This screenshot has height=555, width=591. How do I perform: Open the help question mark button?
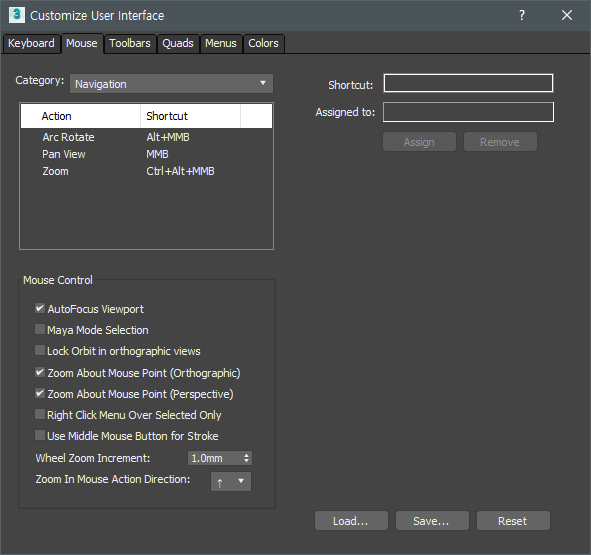click(x=522, y=15)
